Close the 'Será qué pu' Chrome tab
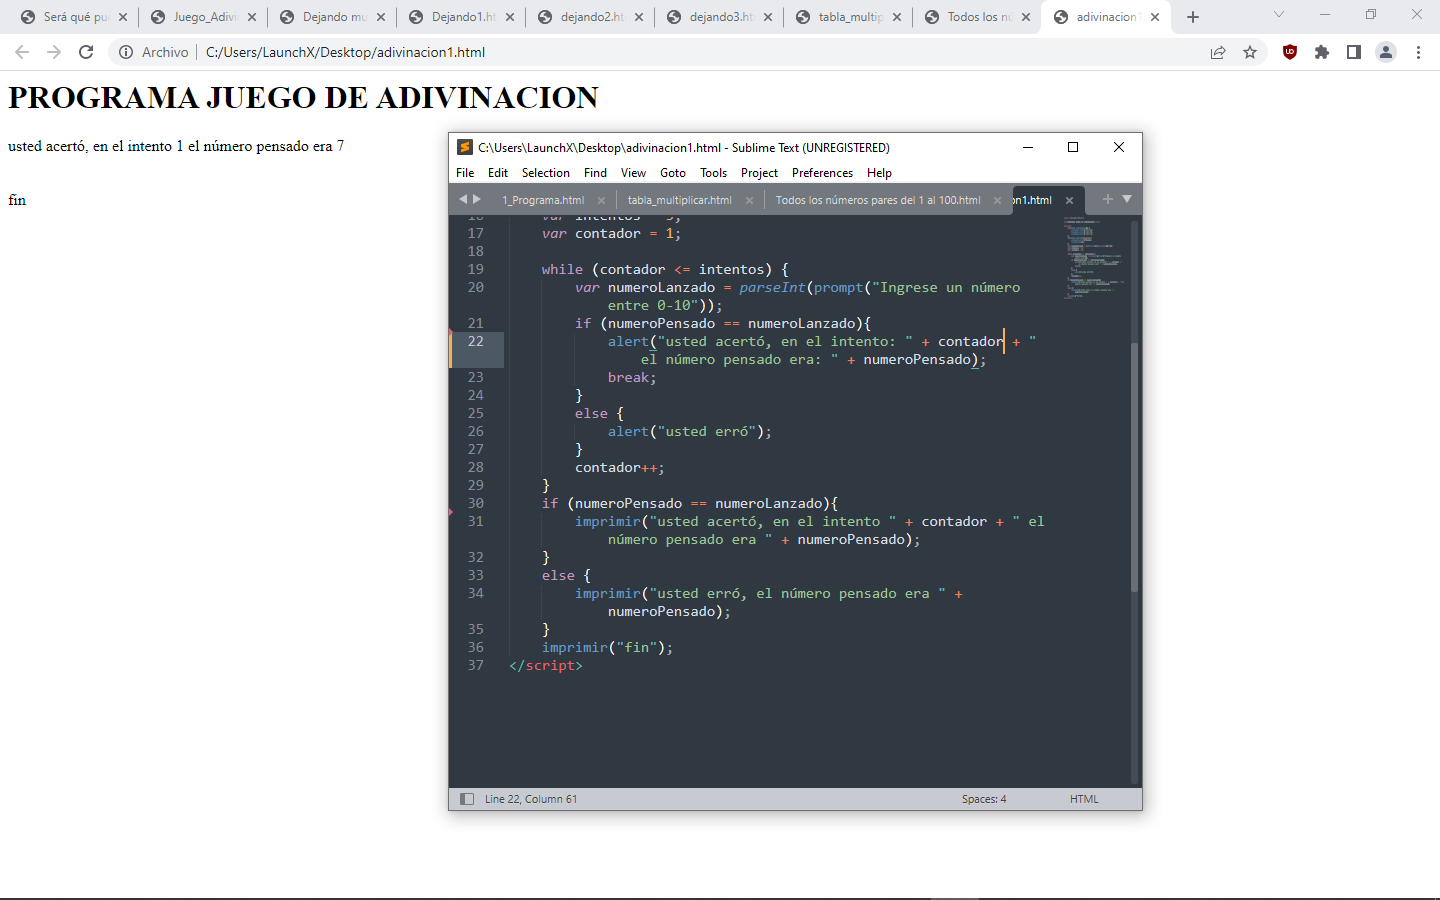The image size is (1440, 900). (123, 17)
